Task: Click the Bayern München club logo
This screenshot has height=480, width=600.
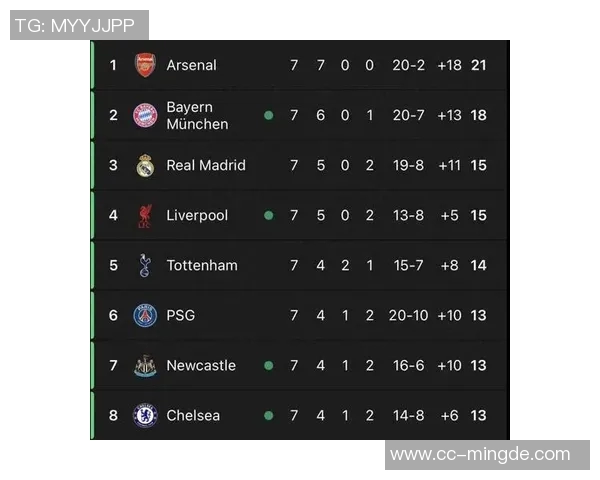Action: point(145,115)
